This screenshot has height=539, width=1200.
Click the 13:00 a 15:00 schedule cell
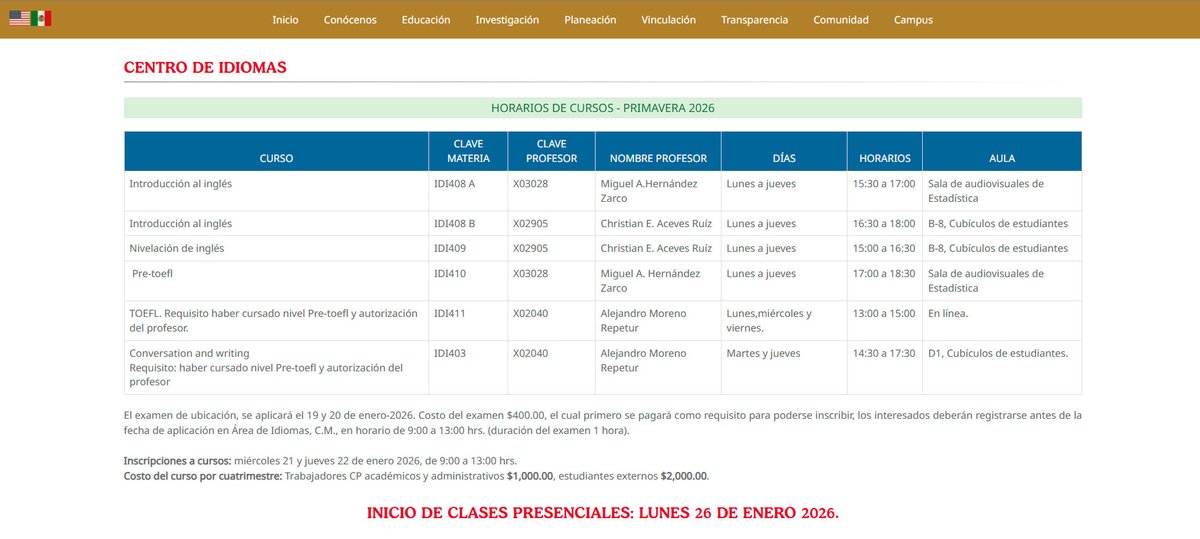(884, 321)
